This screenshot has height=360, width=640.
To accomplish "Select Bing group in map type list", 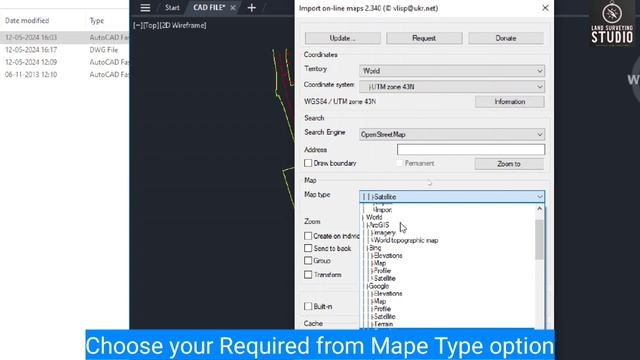I will click(375, 248).
